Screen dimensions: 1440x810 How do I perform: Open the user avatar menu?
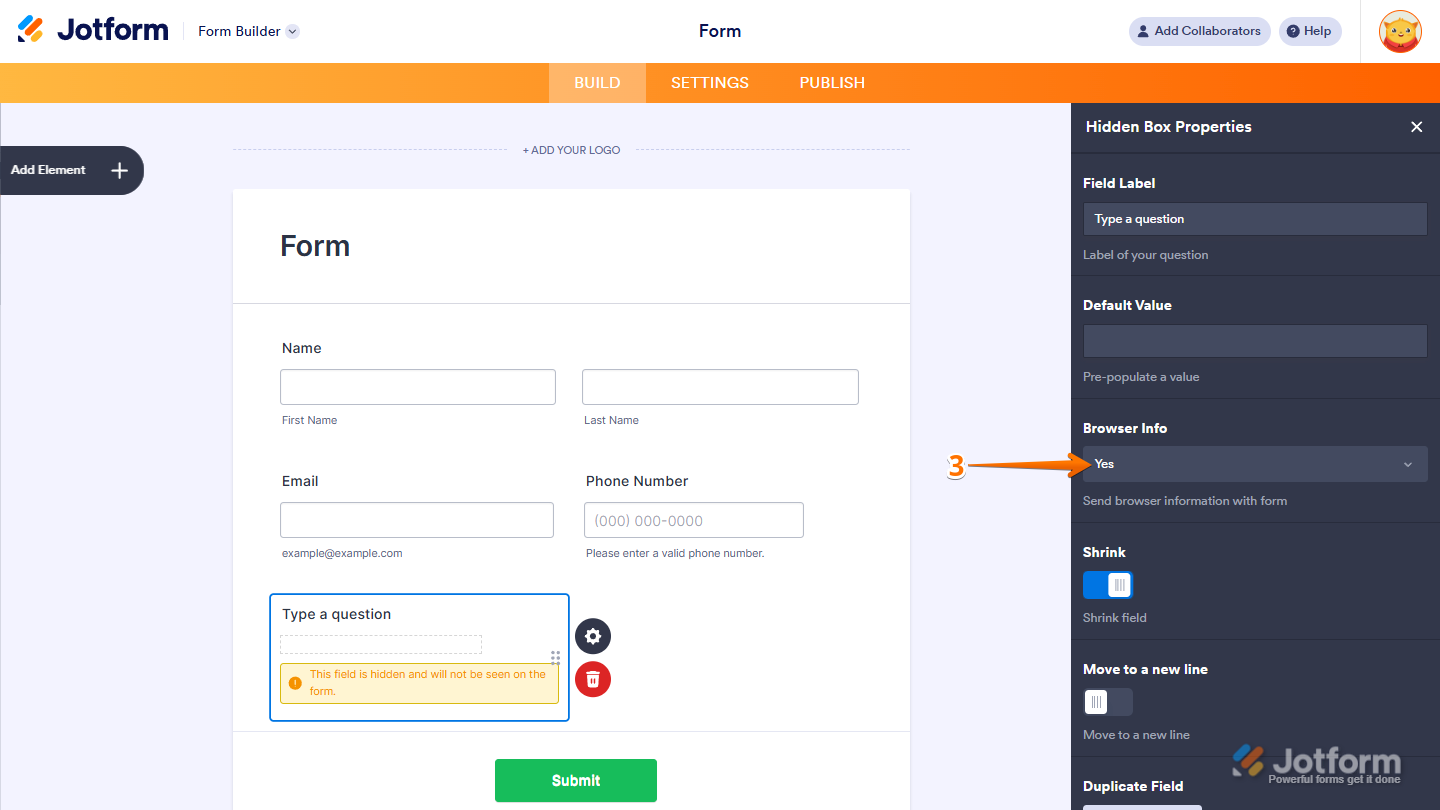point(1399,32)
